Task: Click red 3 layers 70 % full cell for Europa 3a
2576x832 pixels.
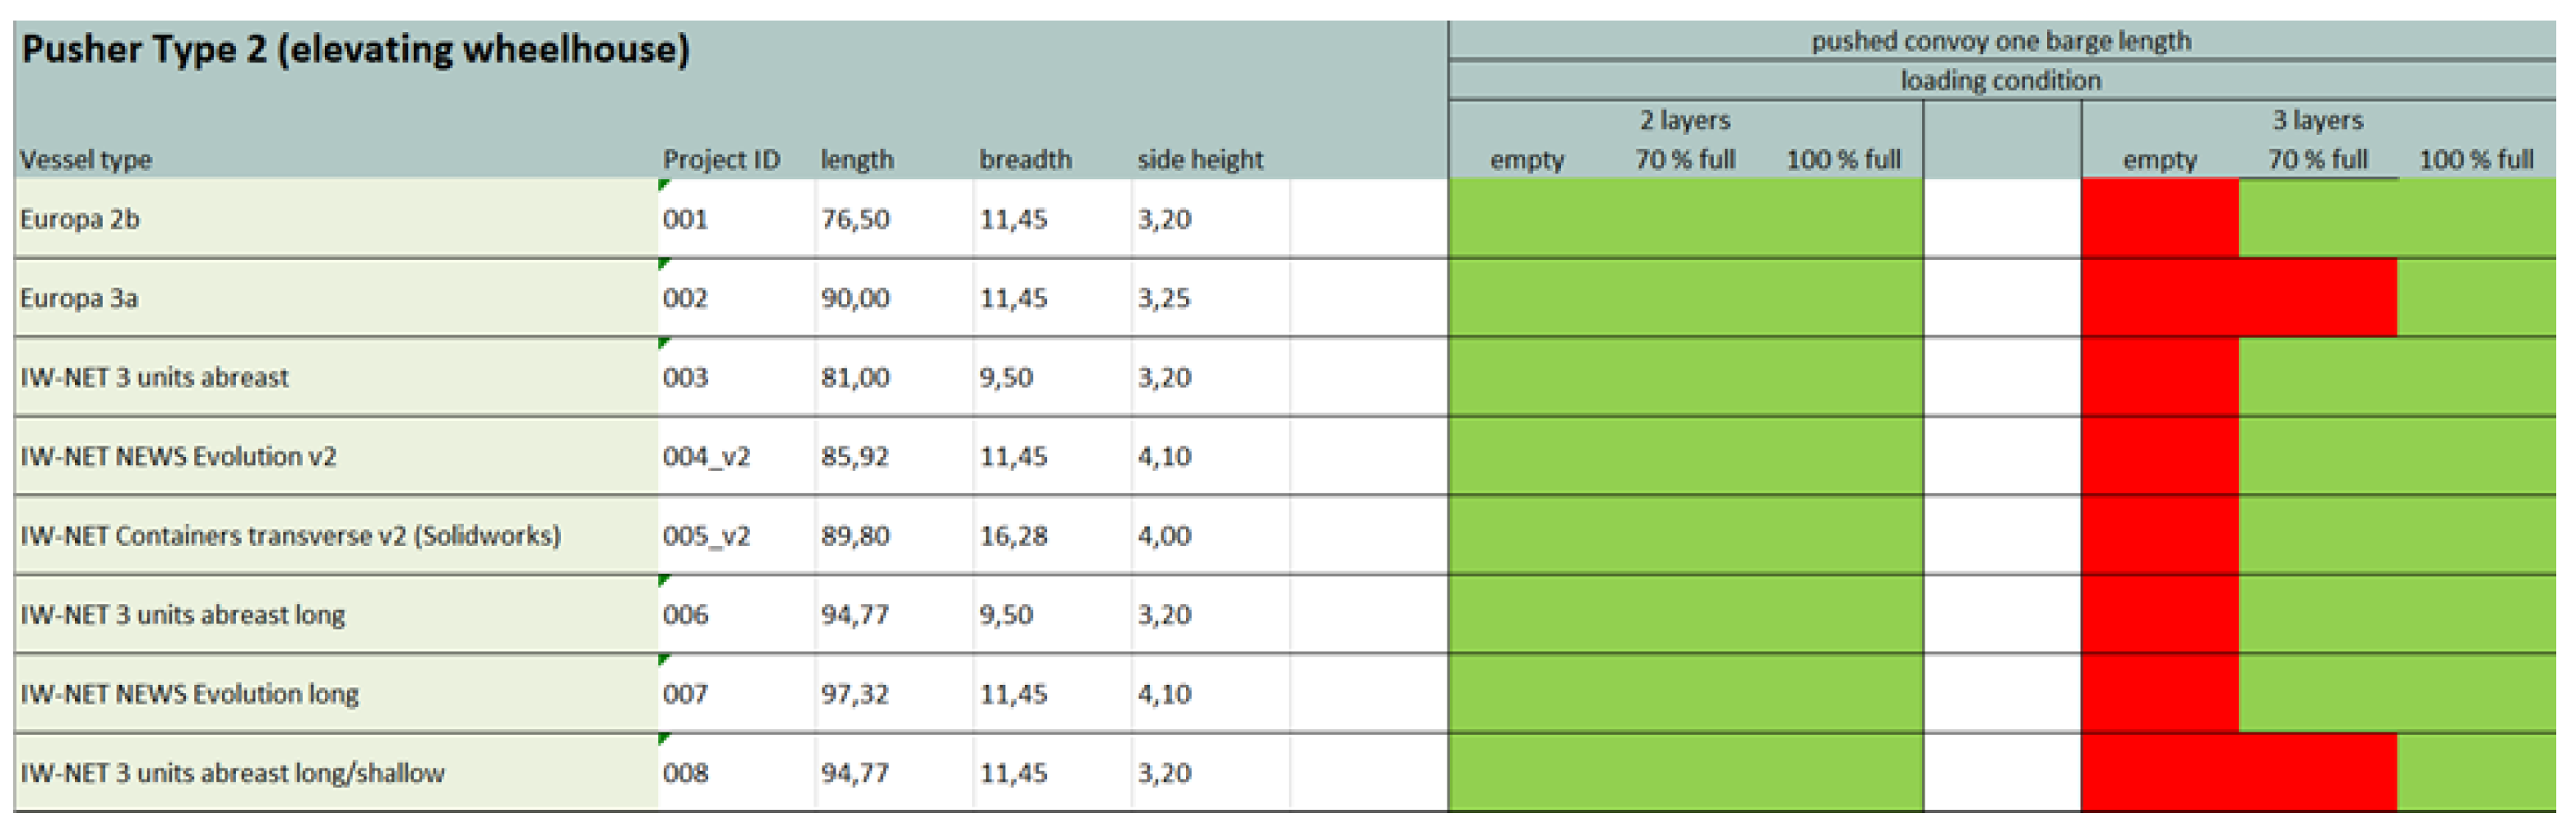Action: pos(2318,298)
